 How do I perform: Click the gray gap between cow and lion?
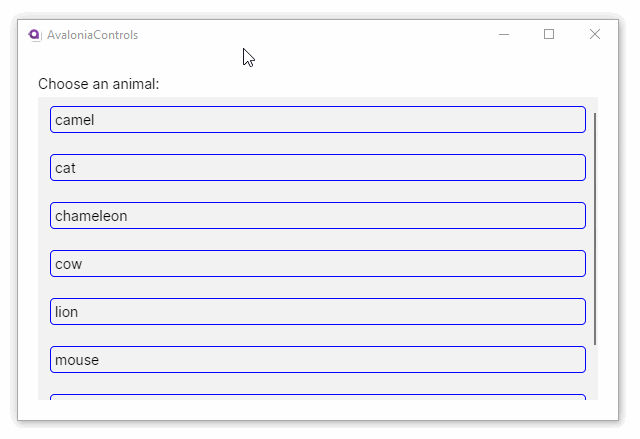[317, 288]
